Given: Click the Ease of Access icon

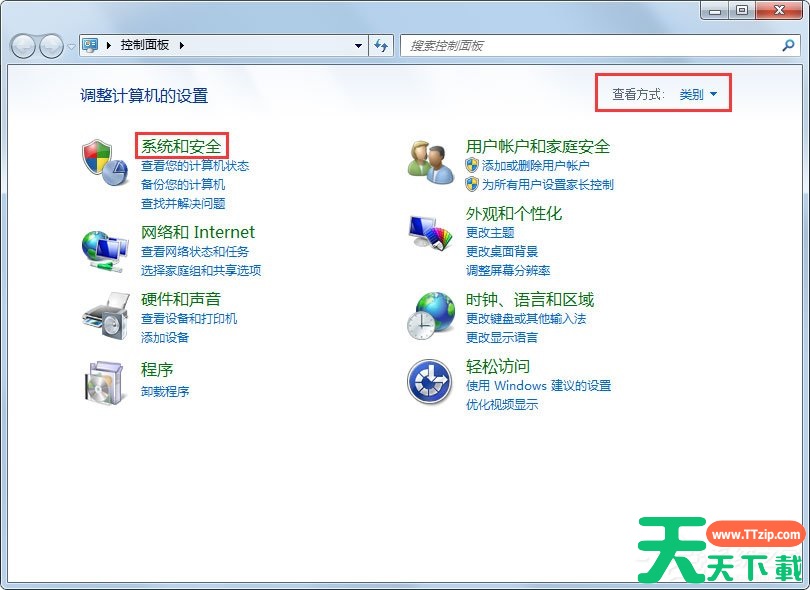Looking at the screenshot, I should point(429,382).
